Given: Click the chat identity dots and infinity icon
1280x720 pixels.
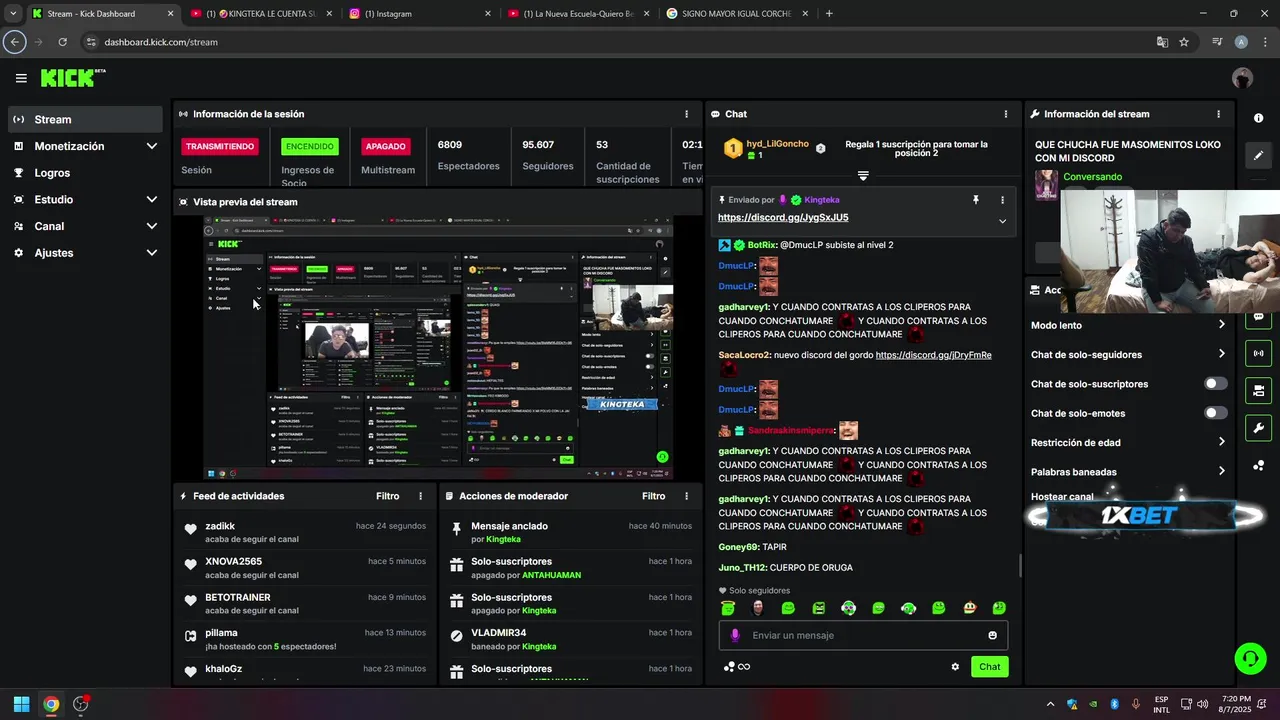Looking at the screenshot, I should click(x=737, y=667).
